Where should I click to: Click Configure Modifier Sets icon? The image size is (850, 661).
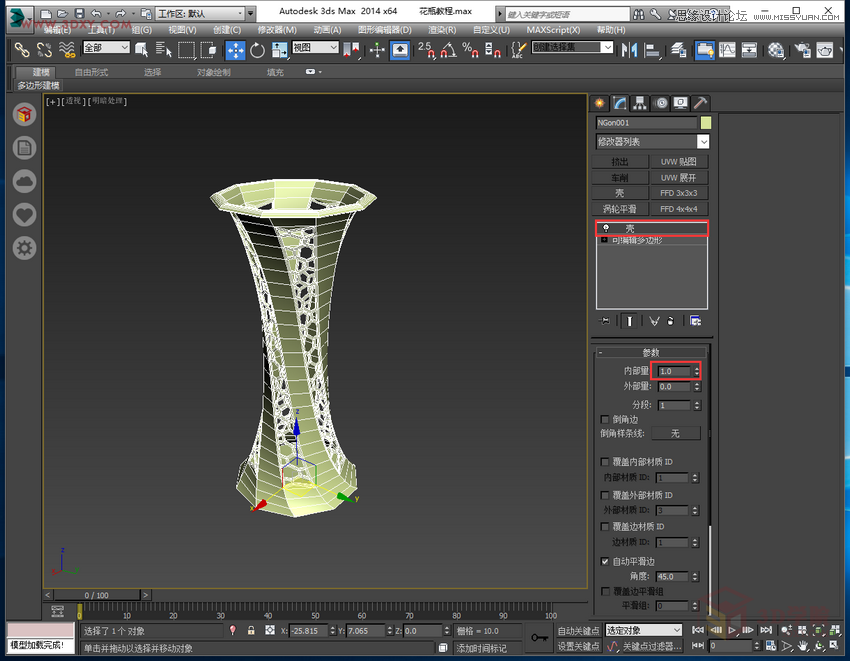[x=696, y=321]
